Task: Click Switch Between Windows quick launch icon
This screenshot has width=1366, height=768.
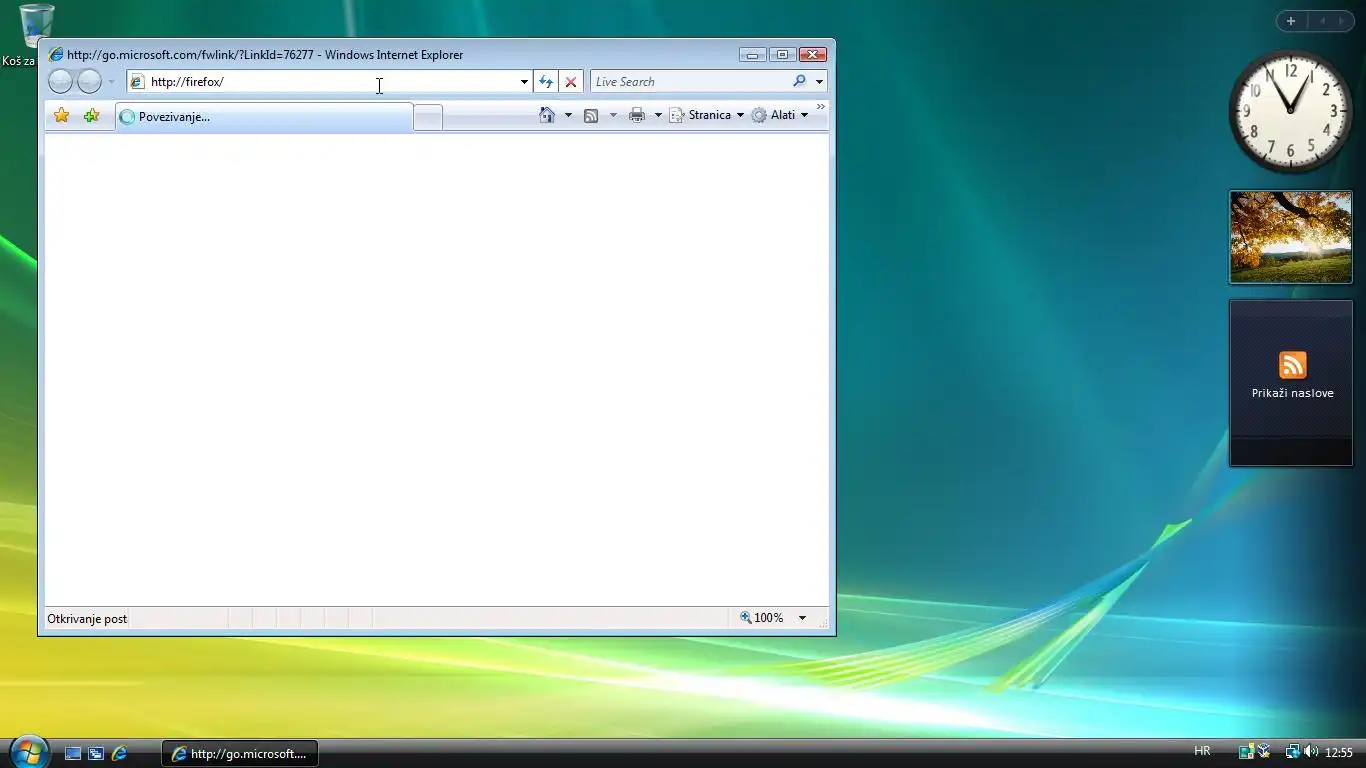Action: (x=96, y=753)
